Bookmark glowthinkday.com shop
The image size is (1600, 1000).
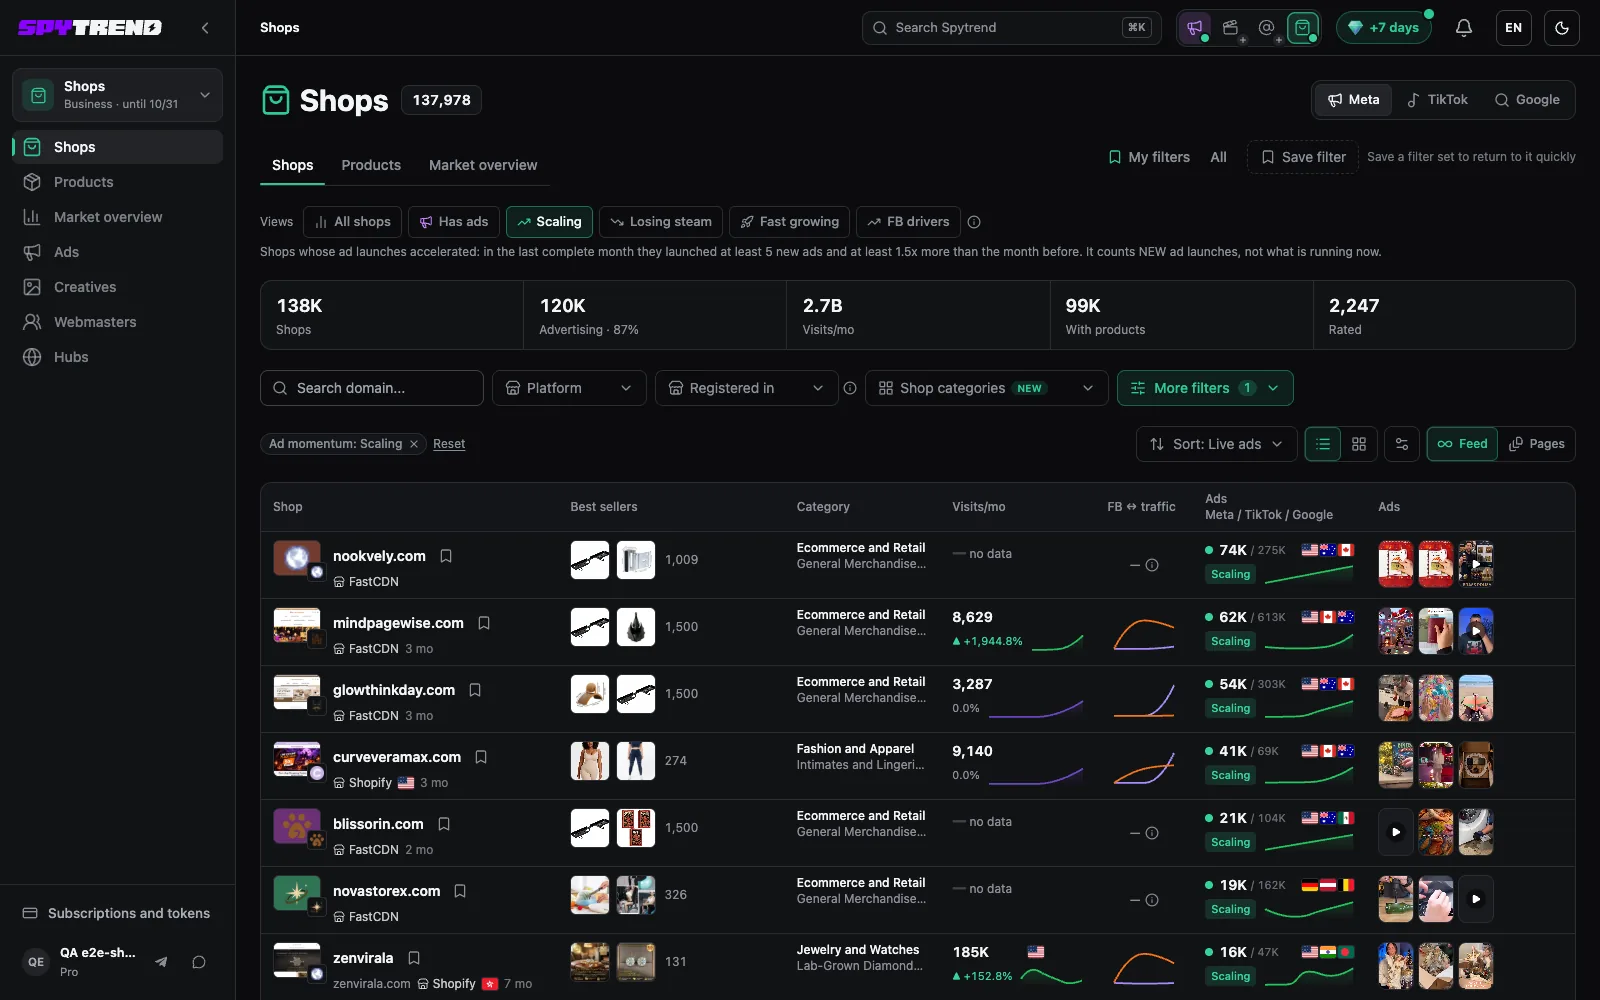coord(475,690)
